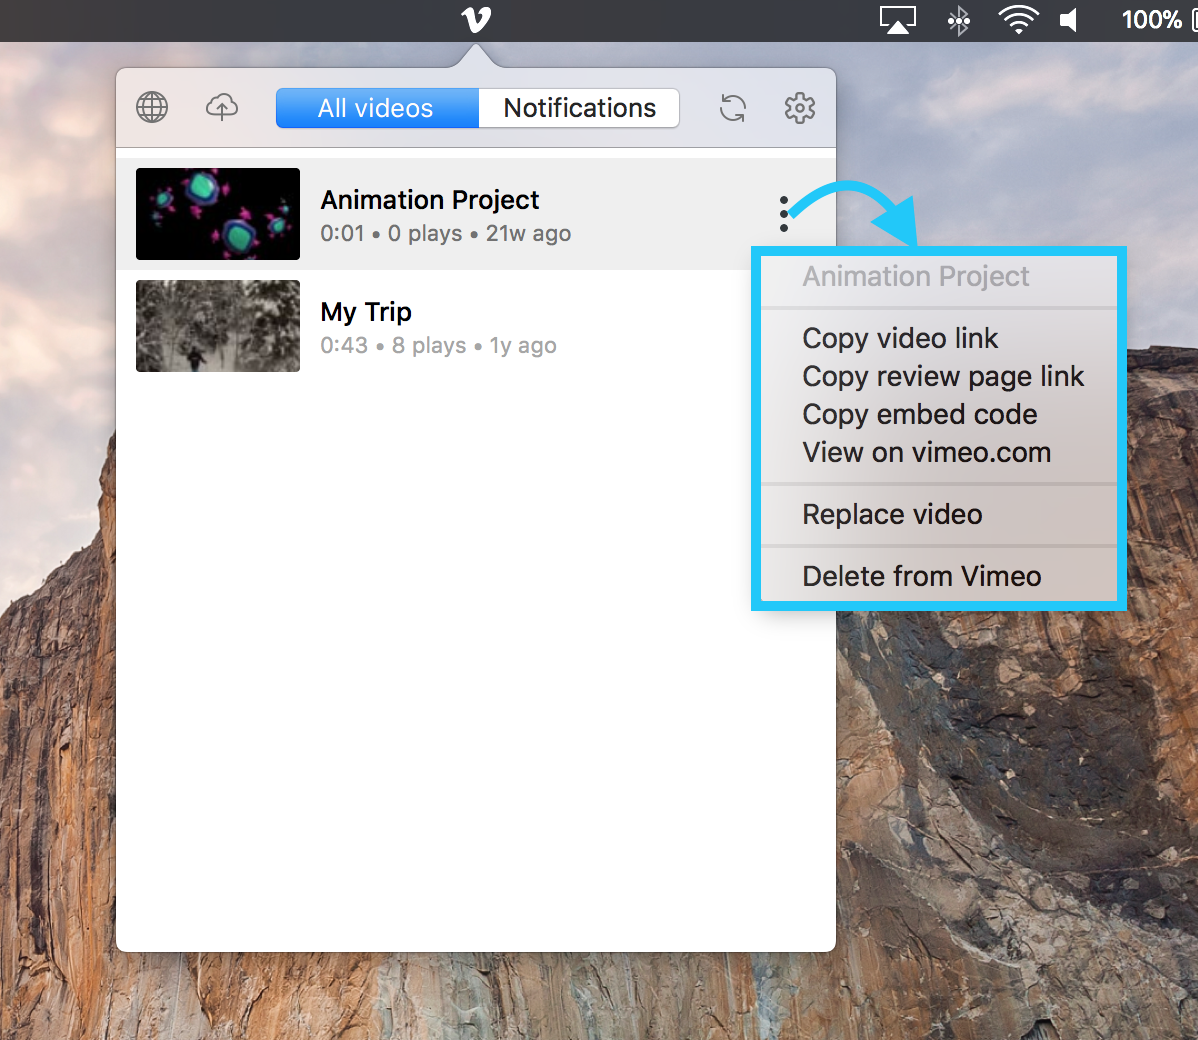Open settings with the gear icon
The height and width of the screenshot is (1040, 1198).
click(x=799, y=108)
